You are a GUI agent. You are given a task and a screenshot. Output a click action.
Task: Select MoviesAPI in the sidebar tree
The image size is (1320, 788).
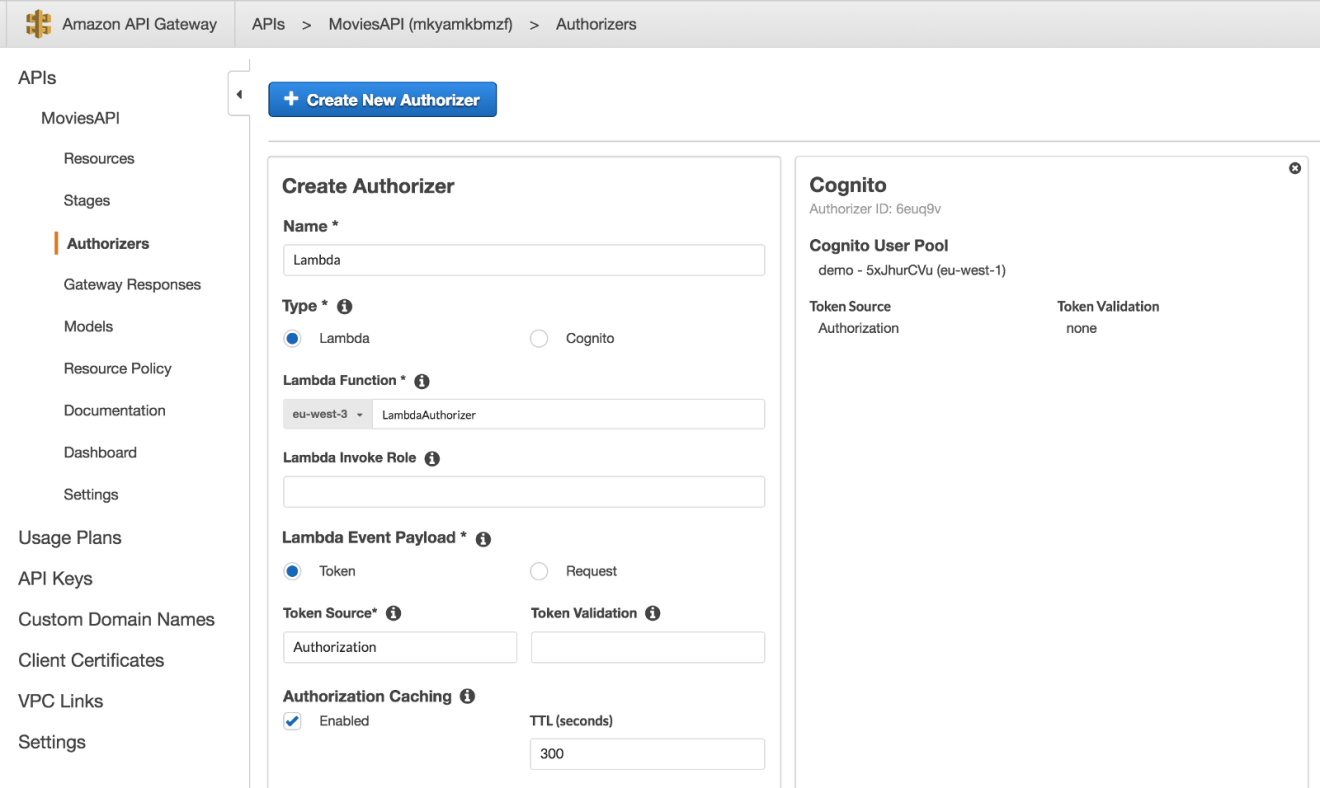click(x=80, y=118)
